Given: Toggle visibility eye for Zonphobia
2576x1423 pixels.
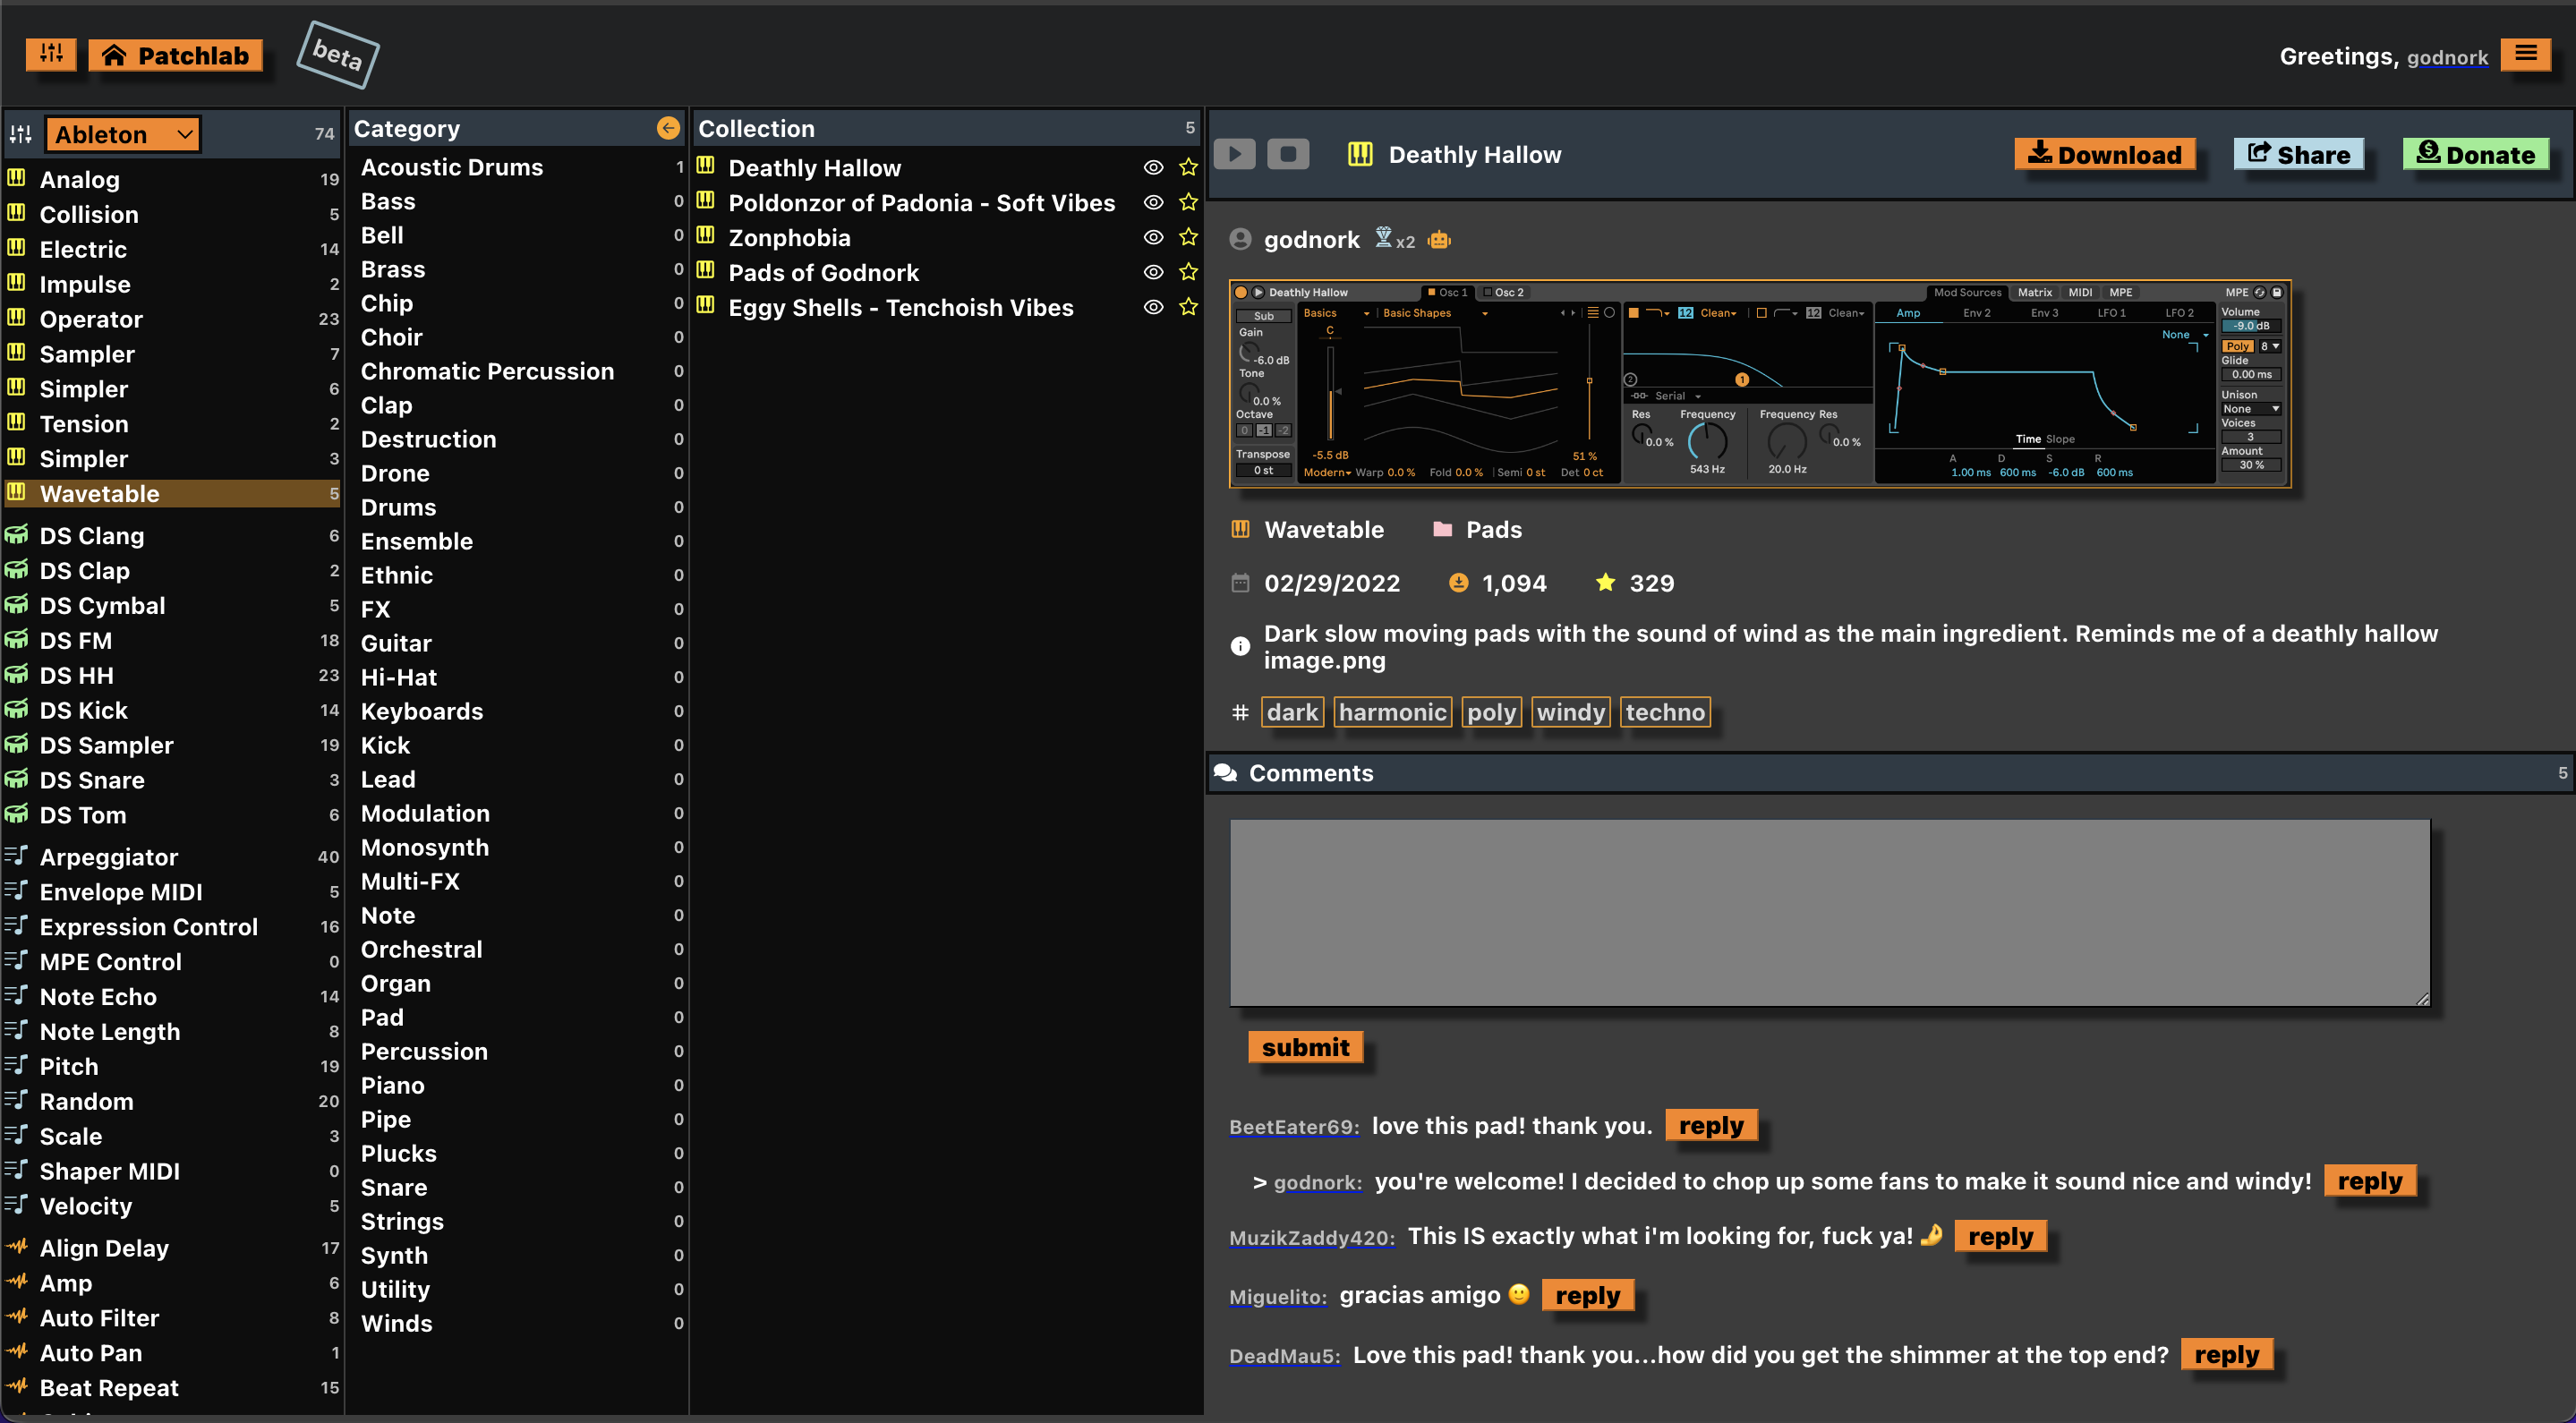Looking at the screenshot, I should [1153, 237].
